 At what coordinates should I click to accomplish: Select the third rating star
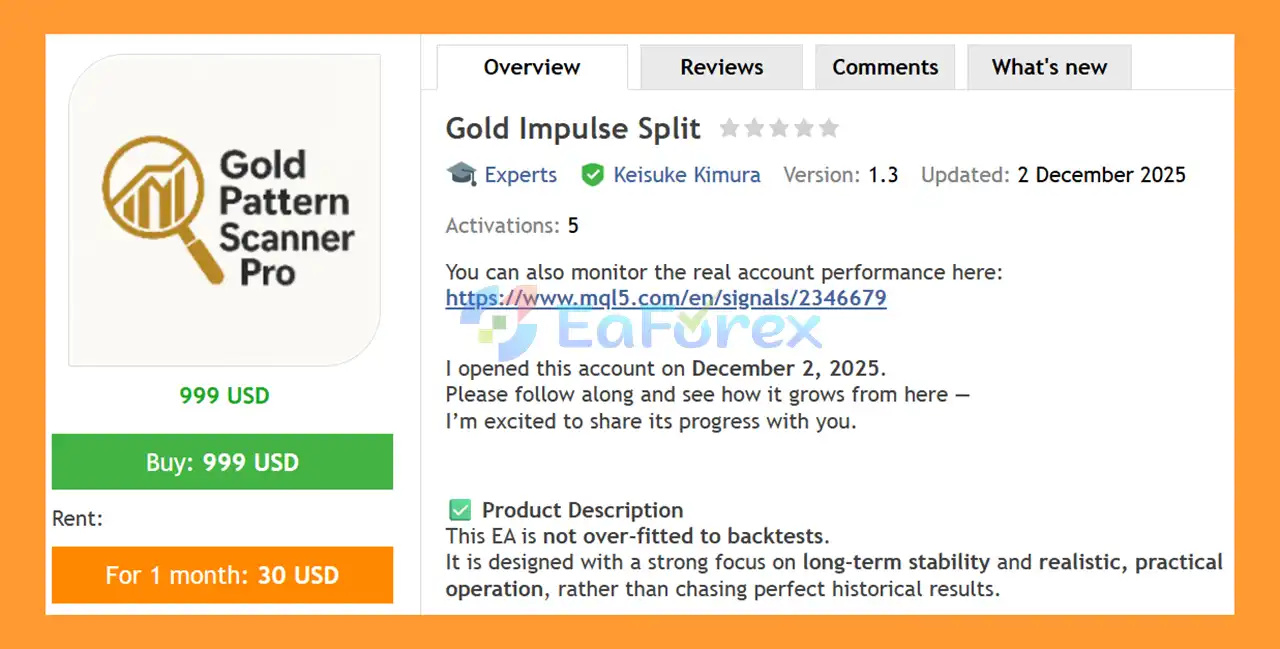pyautogui.click(x=779, y=128)
